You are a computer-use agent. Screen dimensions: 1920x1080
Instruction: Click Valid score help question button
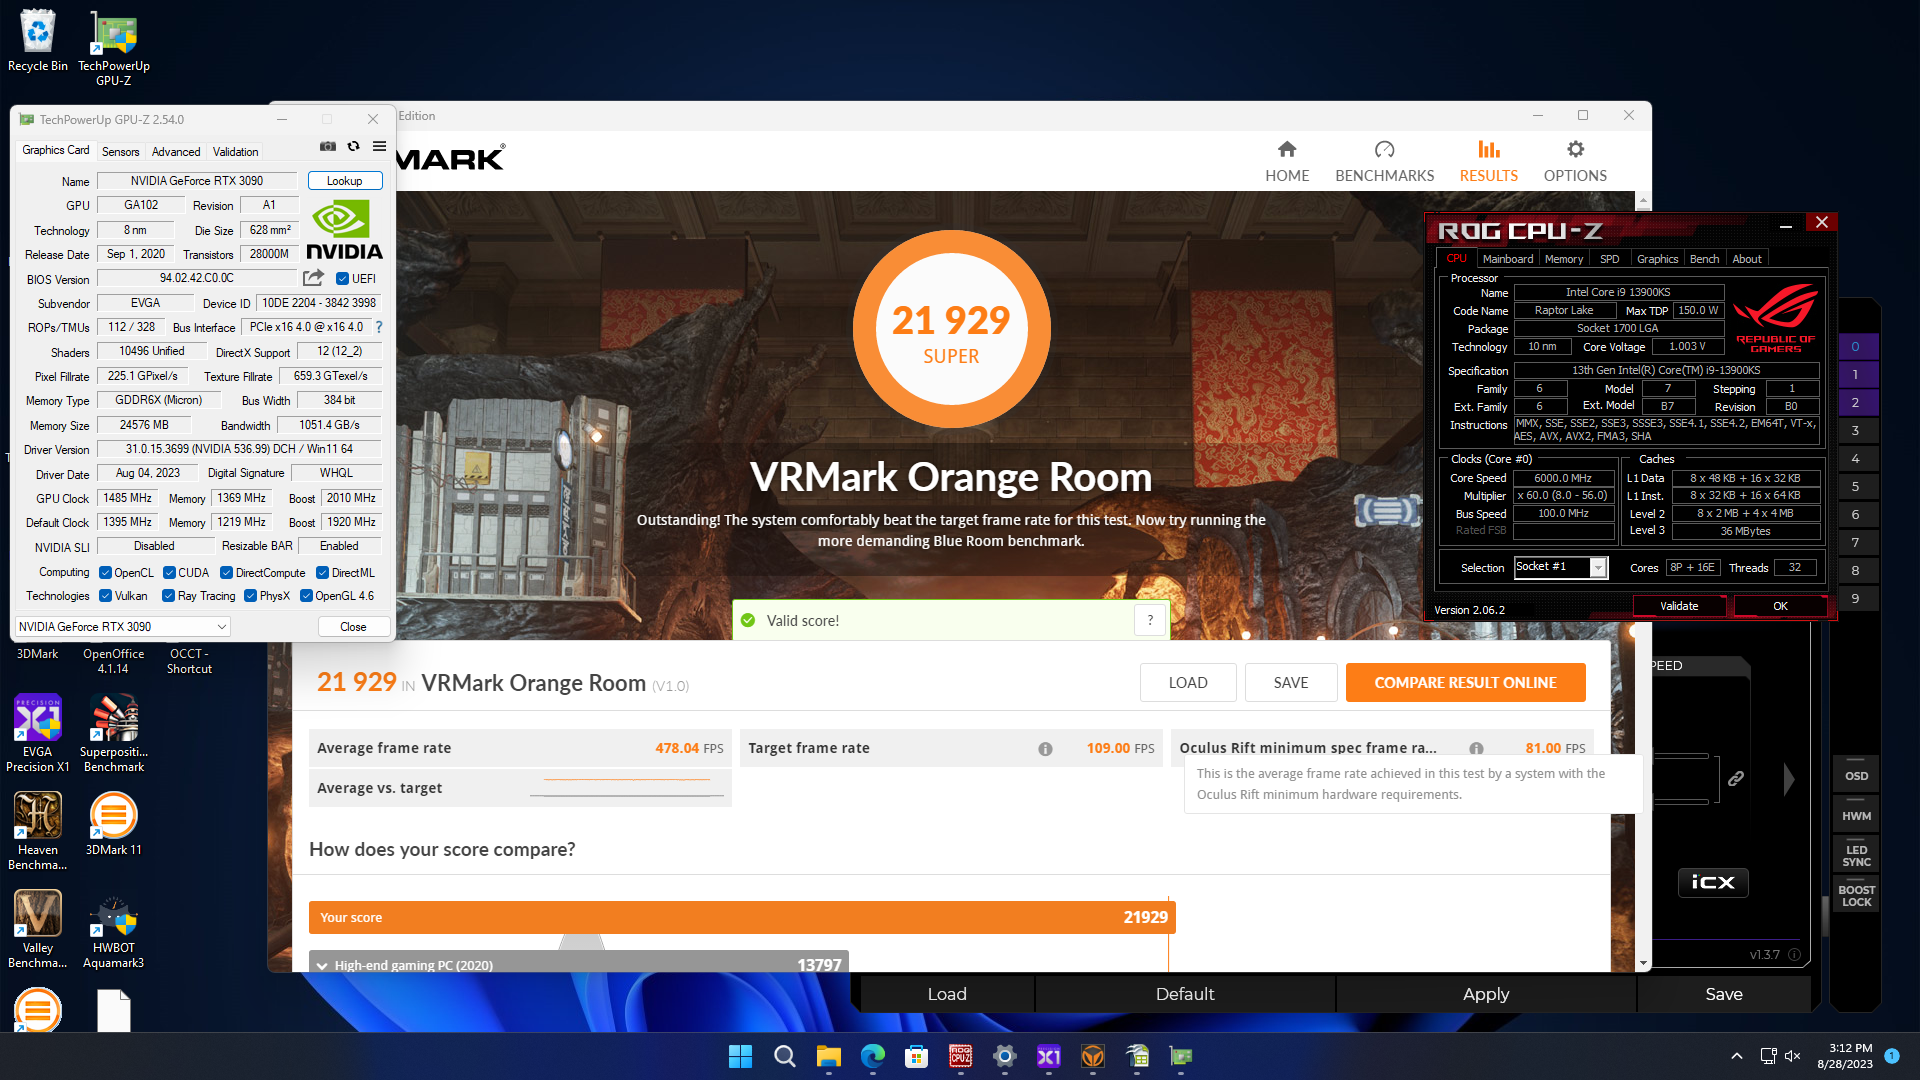tap(1150, 620)
